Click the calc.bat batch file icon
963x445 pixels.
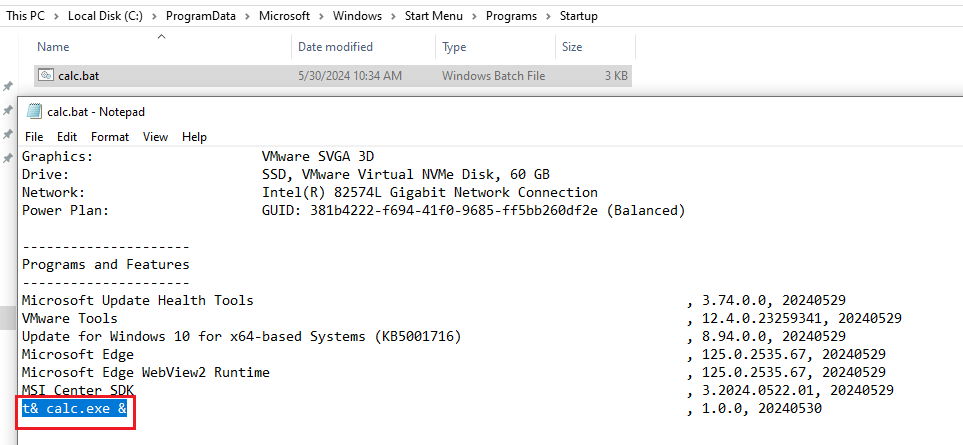click(x=45, y=76)
